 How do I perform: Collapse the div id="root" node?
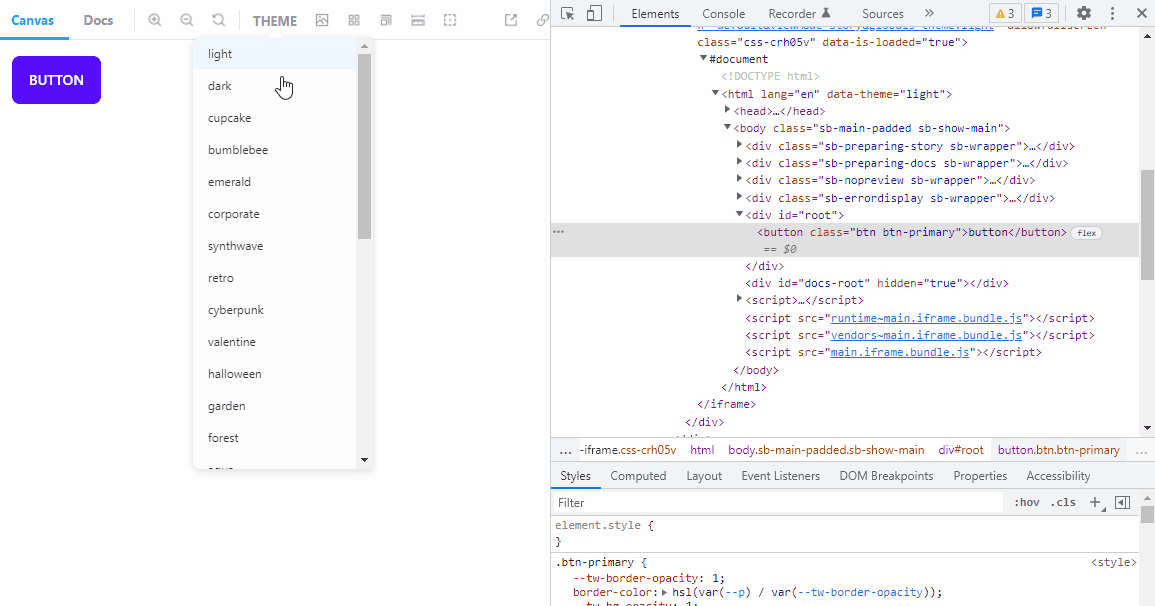point(739,214)
